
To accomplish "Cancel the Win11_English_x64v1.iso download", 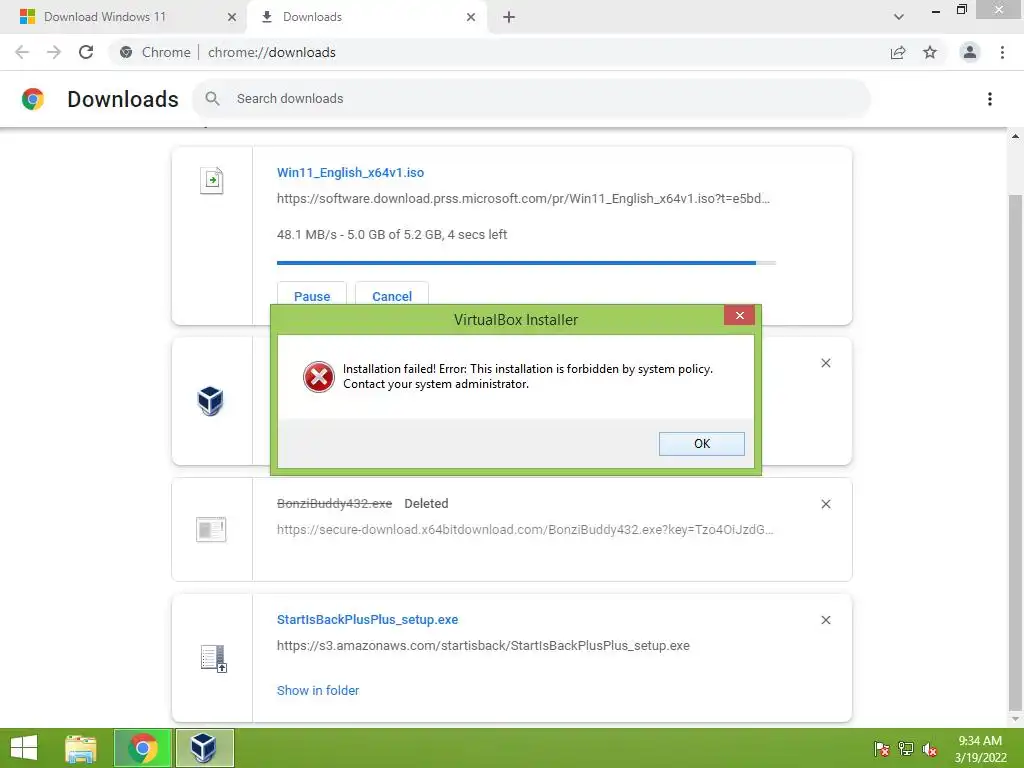I will [392, 295].
